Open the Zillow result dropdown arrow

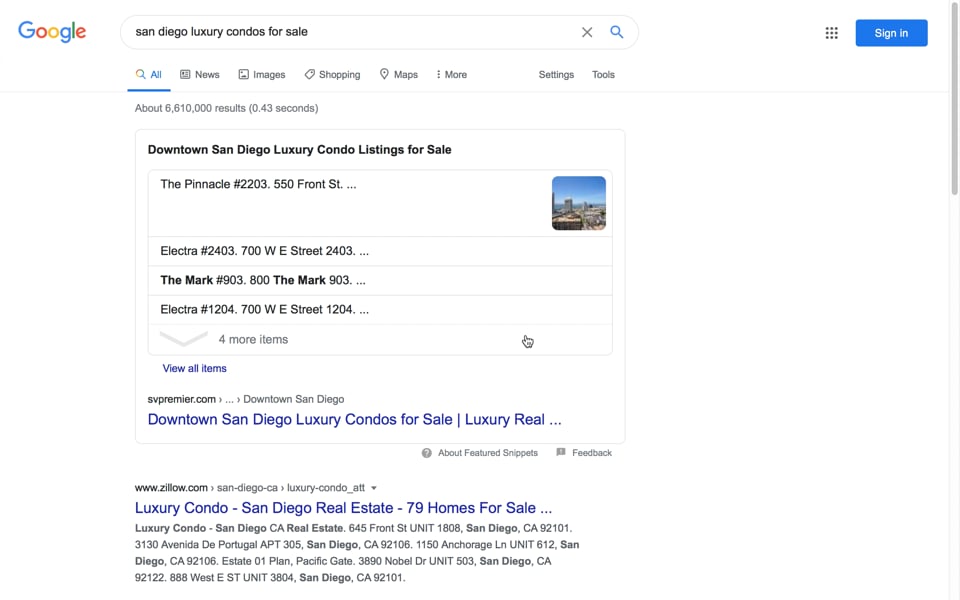coord(373,488)
